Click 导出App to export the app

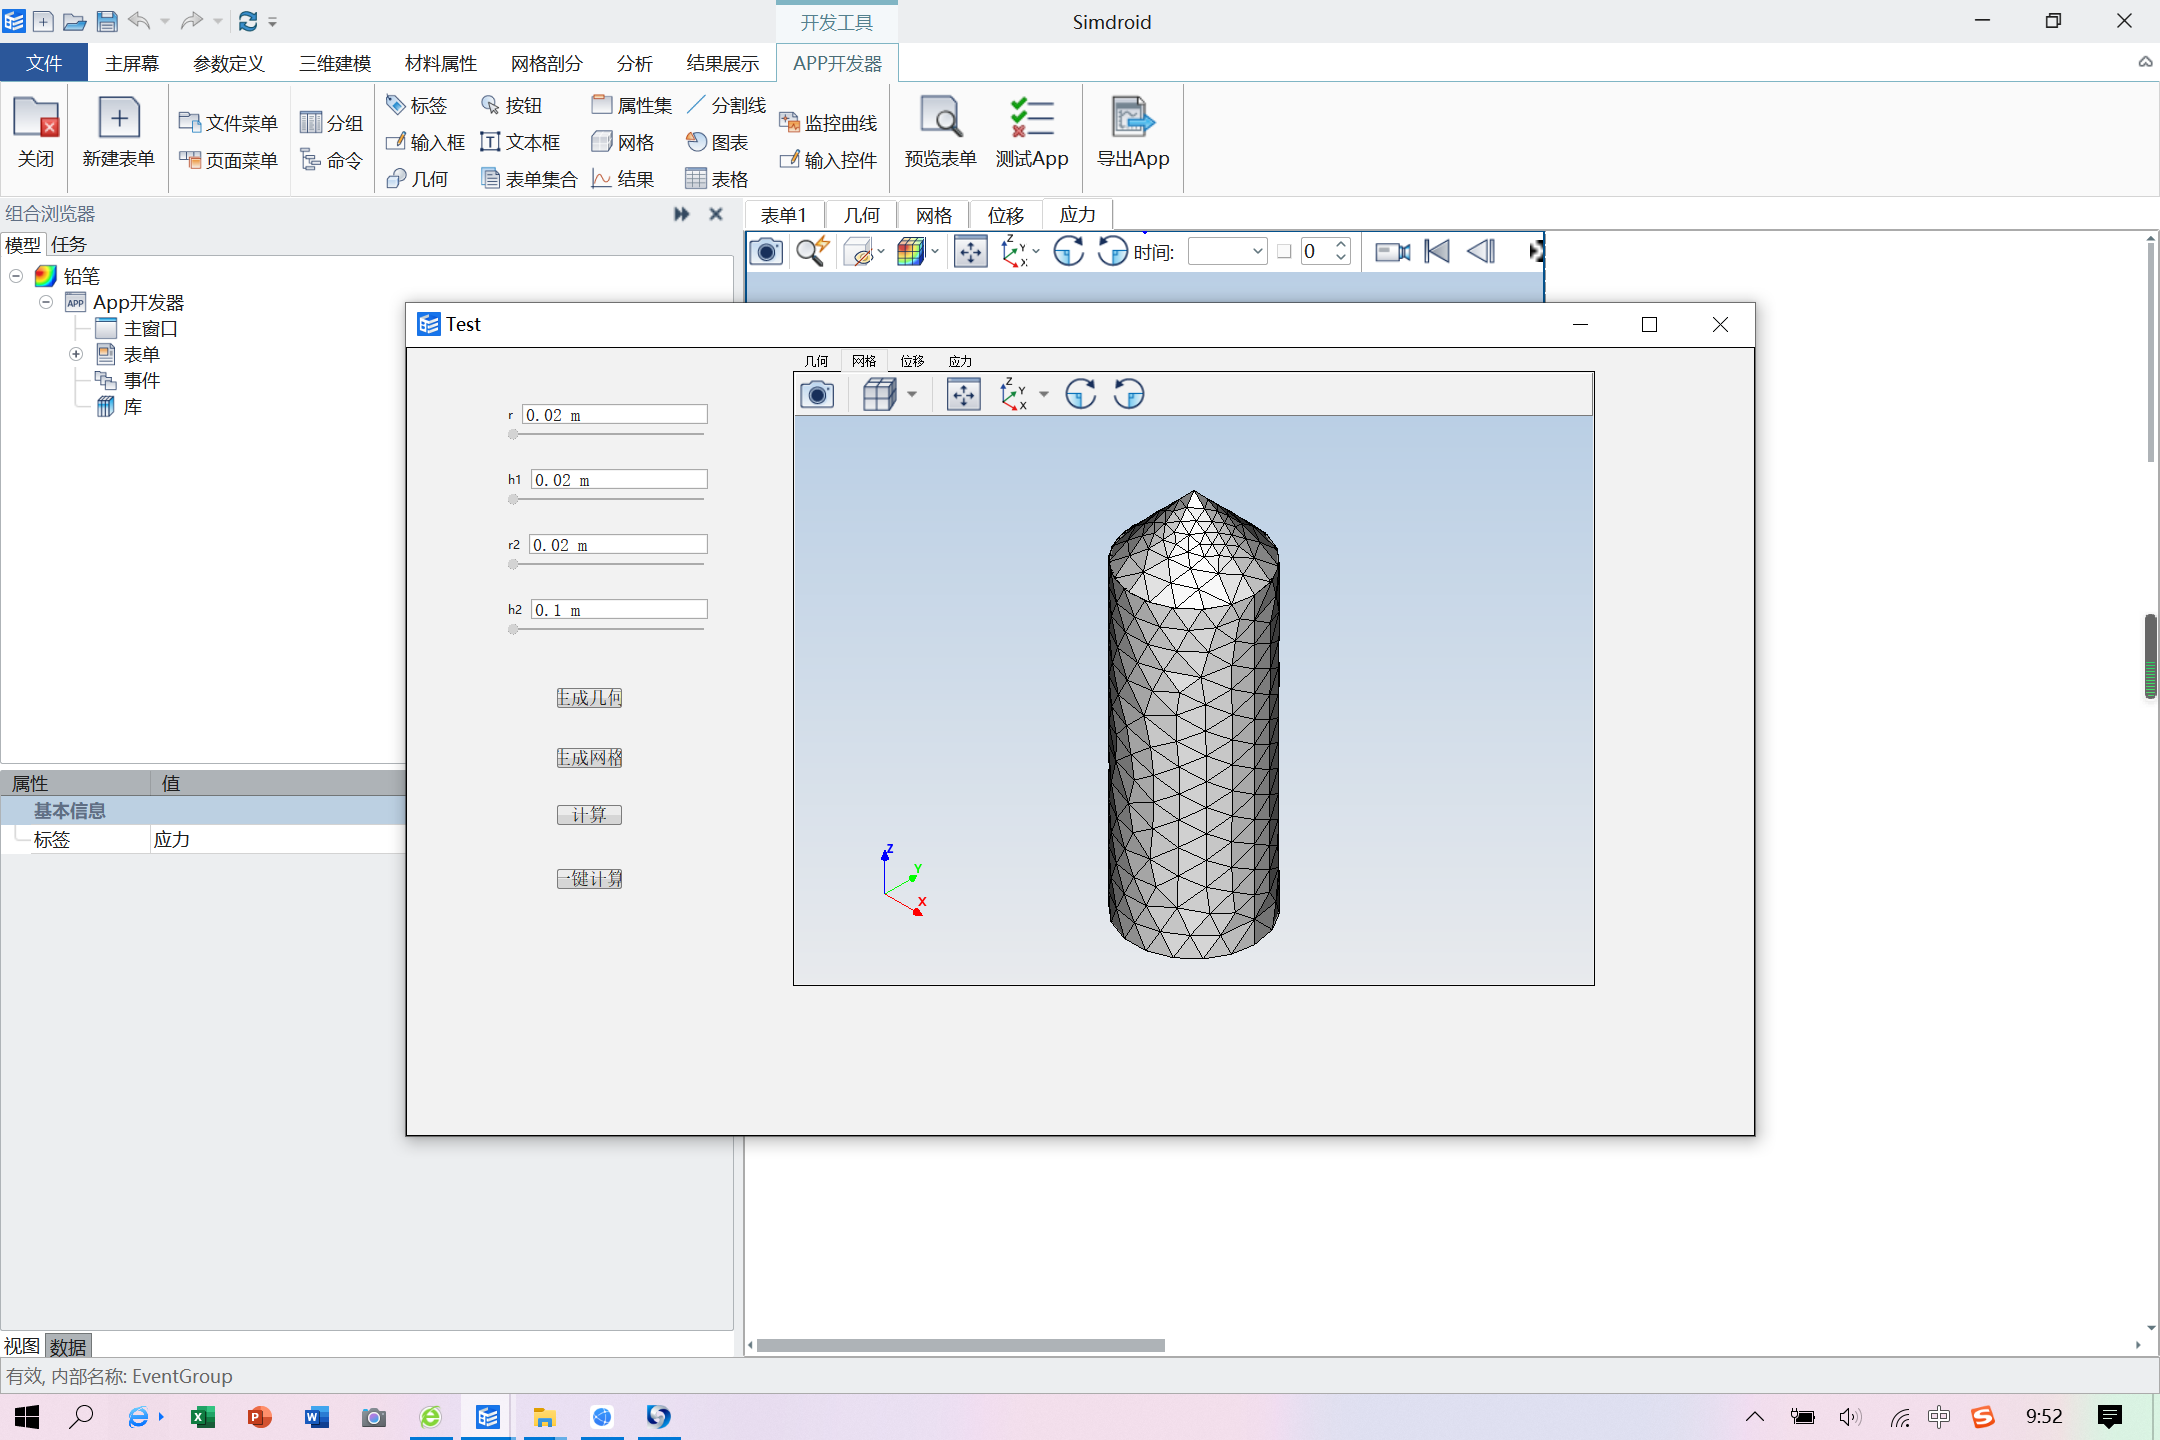tap(1133, 133)
